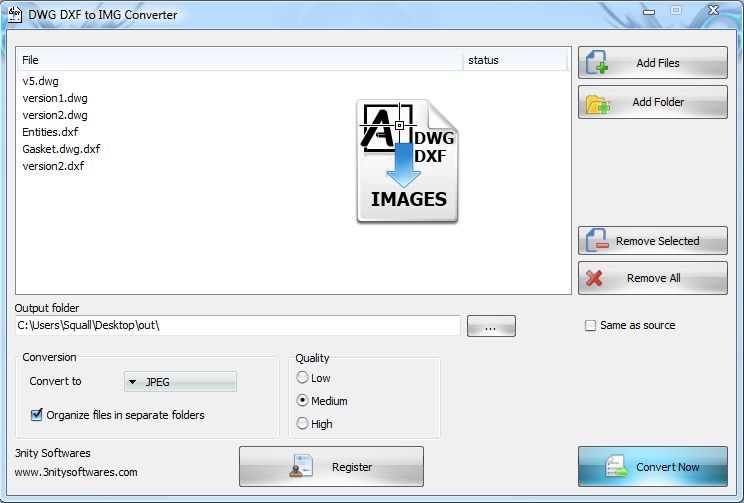Click the app icon in title bar

14,14
